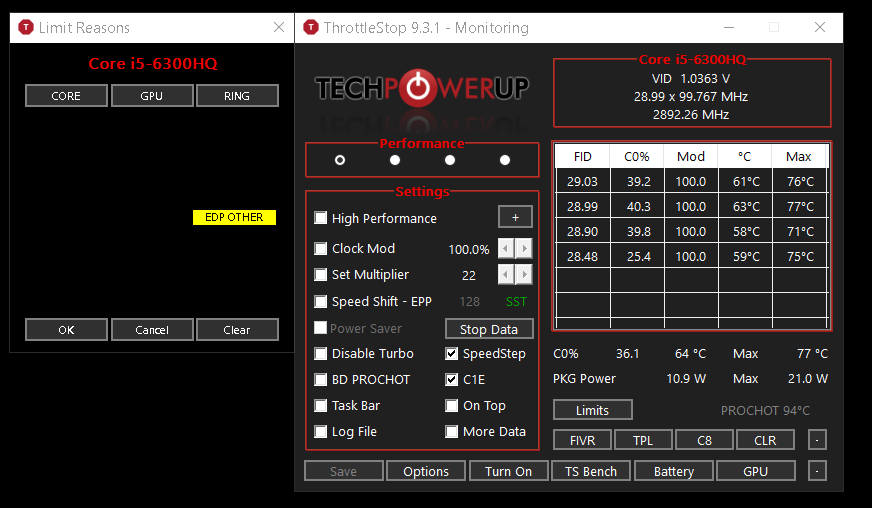This screenshot has height=508, width=872.
Task: Click the CLR button to reset max values
Action: 765,440
